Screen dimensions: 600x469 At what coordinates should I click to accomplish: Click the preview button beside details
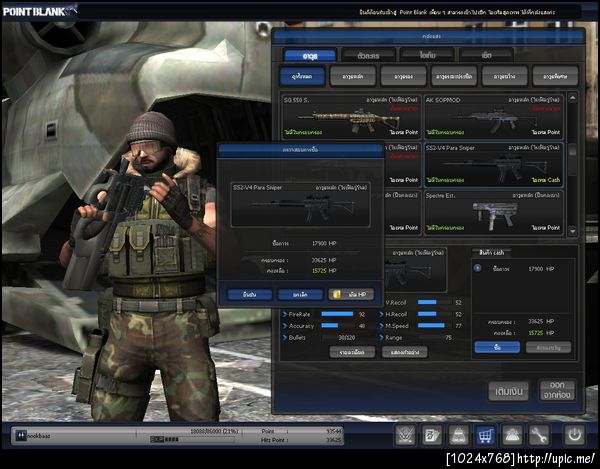coord(404,352)
